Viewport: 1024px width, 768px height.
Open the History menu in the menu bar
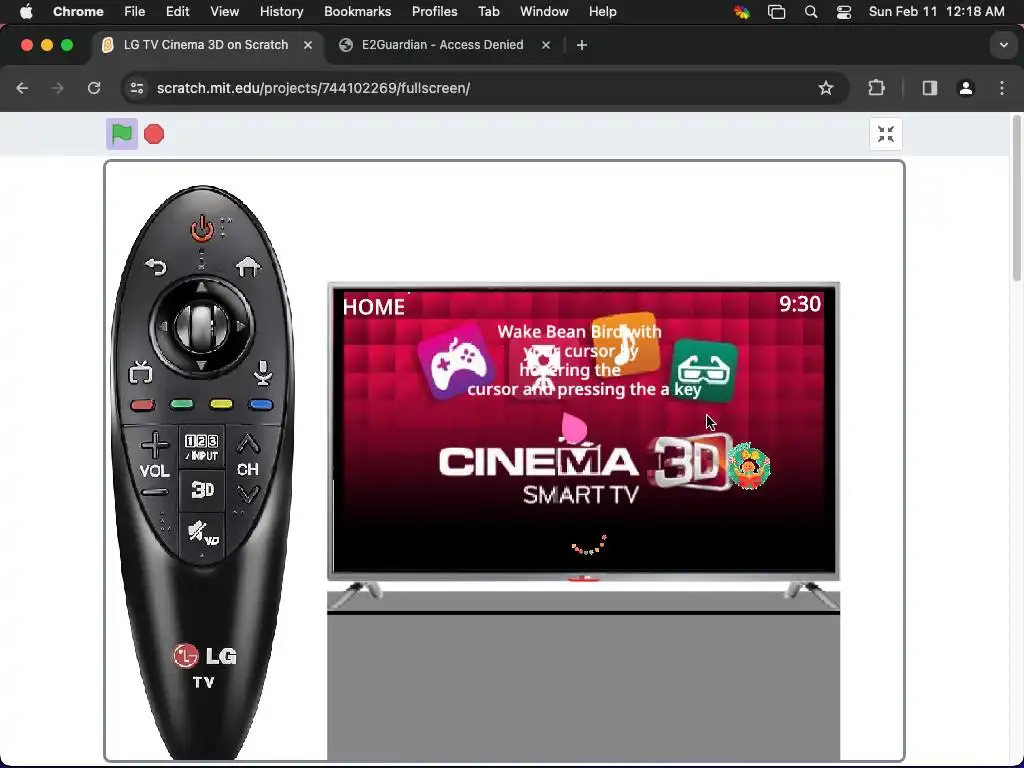point(281,12)
